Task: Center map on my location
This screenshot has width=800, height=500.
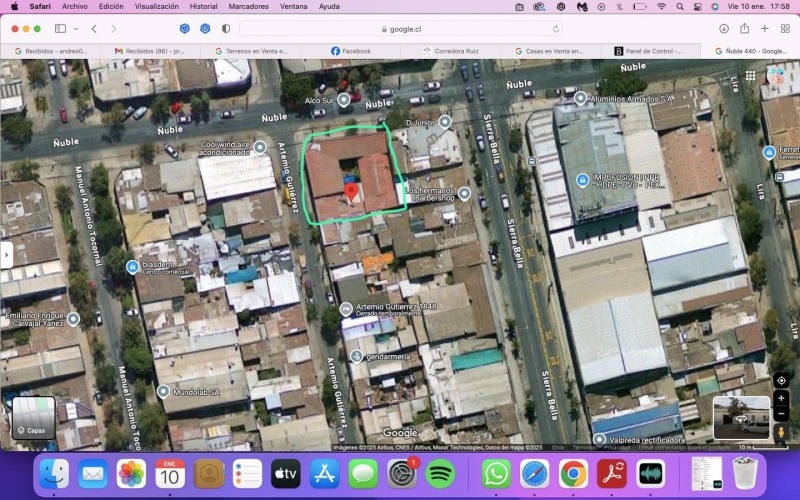Action: pos(781,381)
